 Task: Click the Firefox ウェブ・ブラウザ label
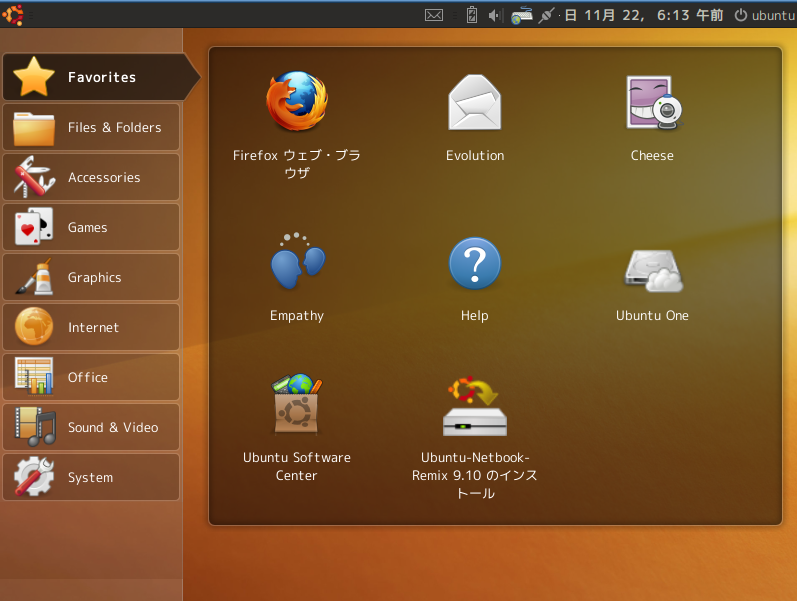[297, 164]
